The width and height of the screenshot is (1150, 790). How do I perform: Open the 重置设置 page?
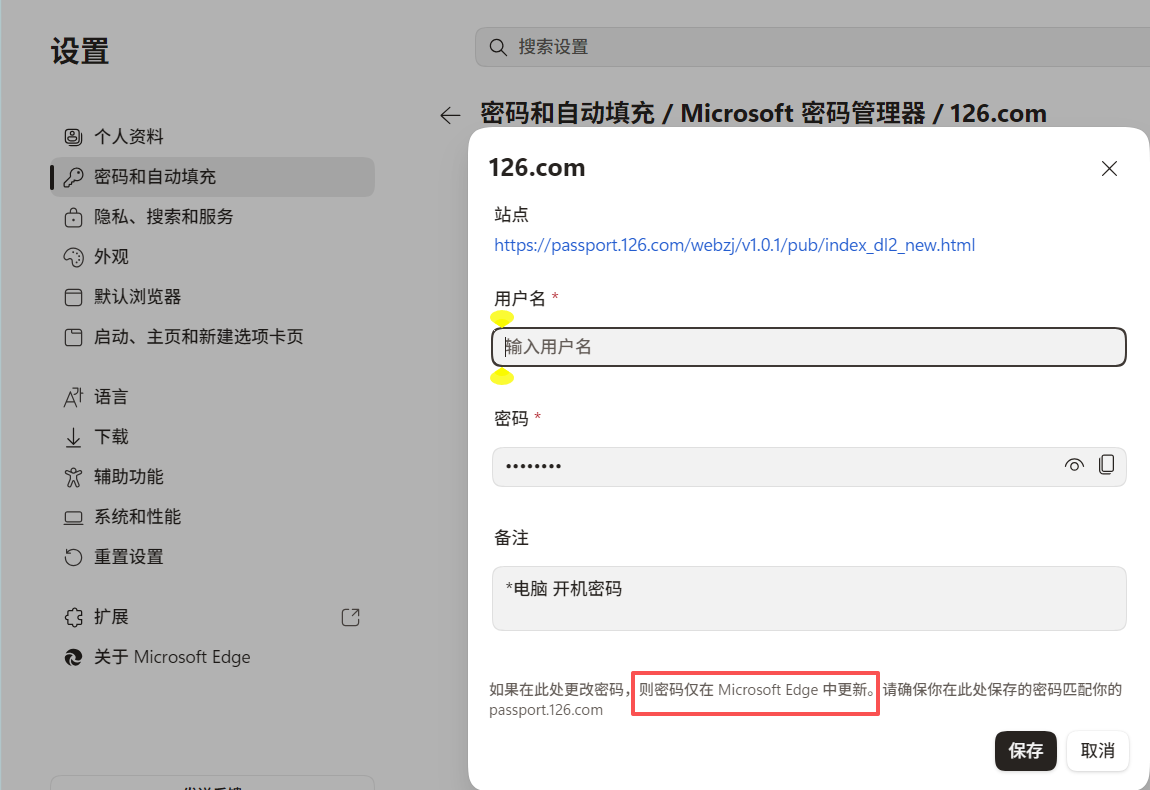coord(212,557)
